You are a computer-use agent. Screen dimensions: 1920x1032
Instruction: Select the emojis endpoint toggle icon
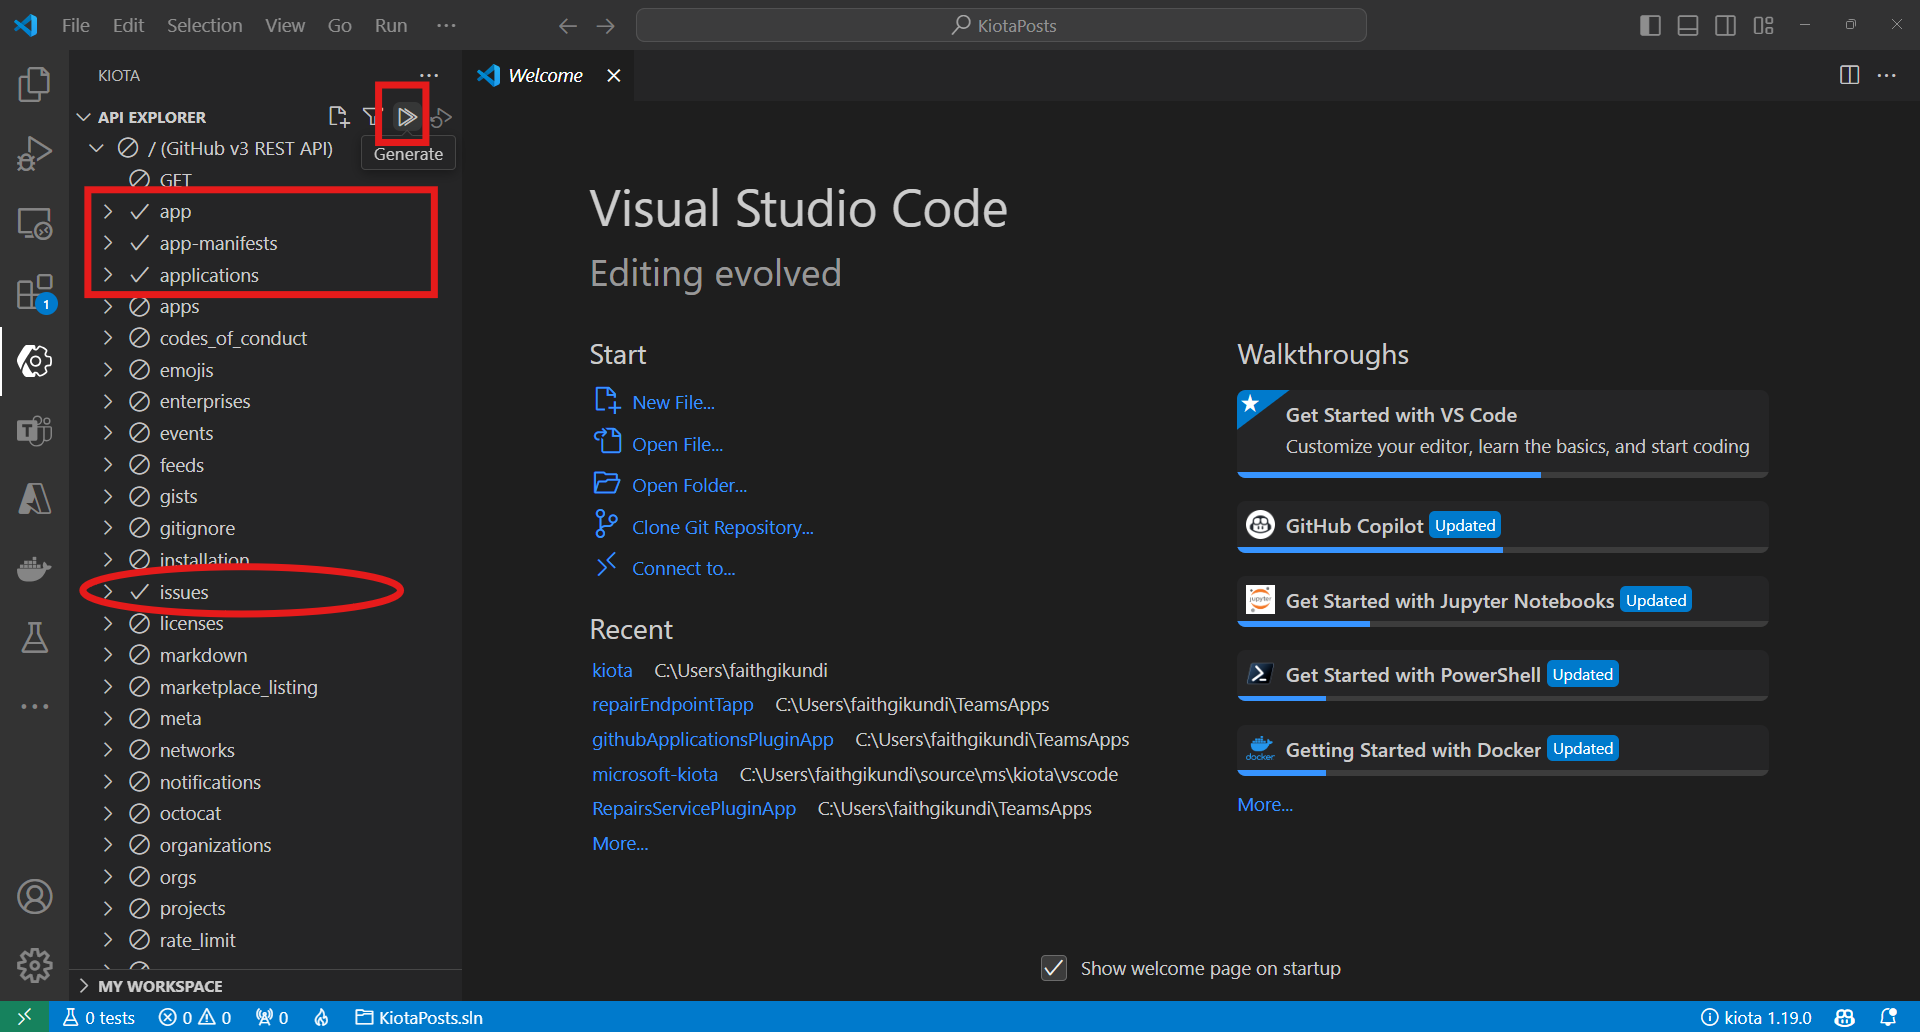click(x=140, y=370)
